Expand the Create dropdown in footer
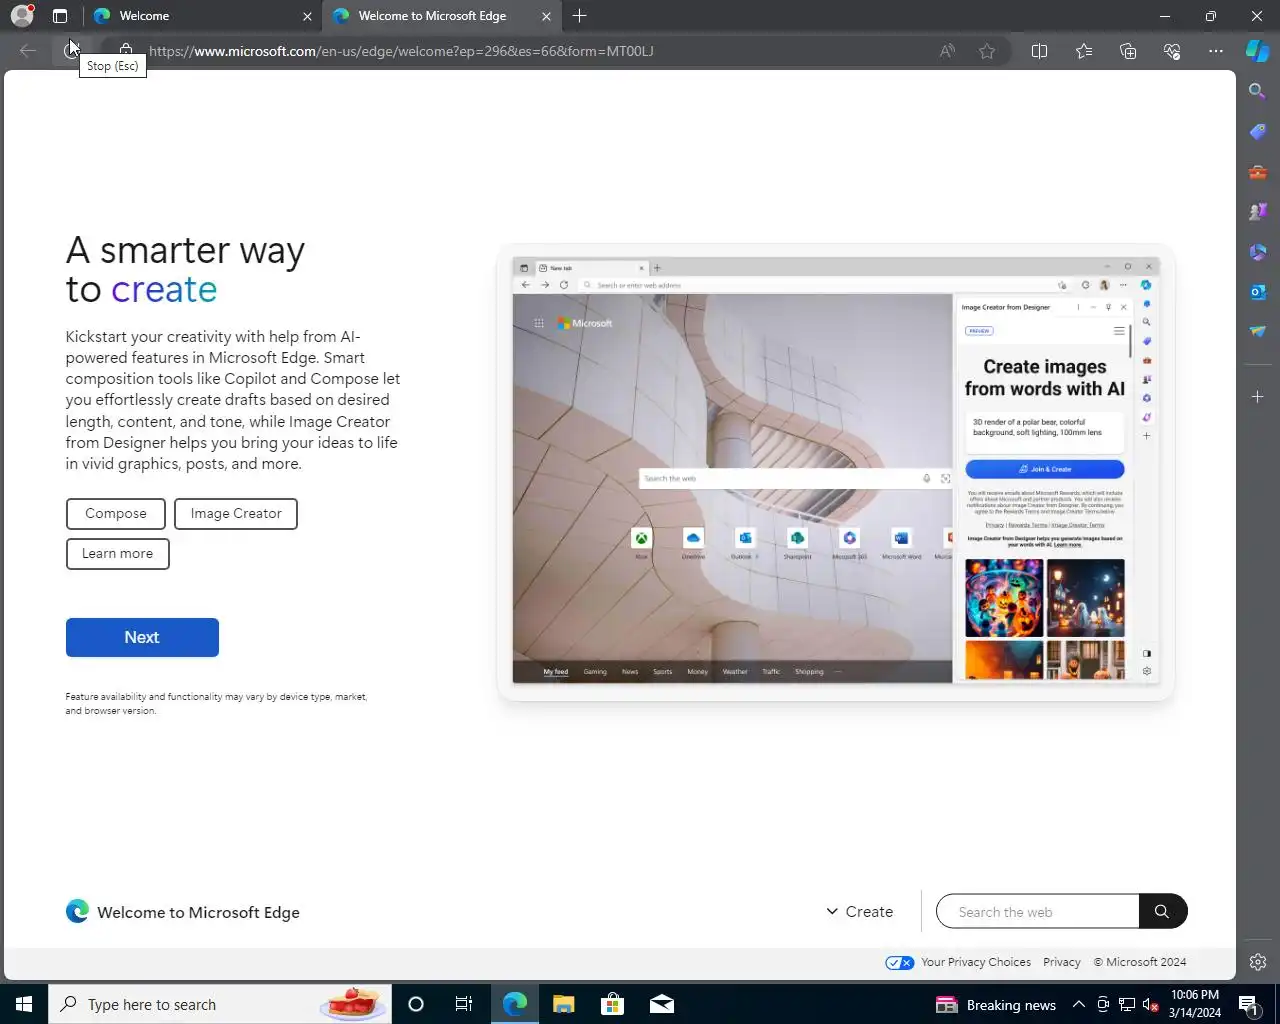 pyautogui.click(x=860, y=912)
